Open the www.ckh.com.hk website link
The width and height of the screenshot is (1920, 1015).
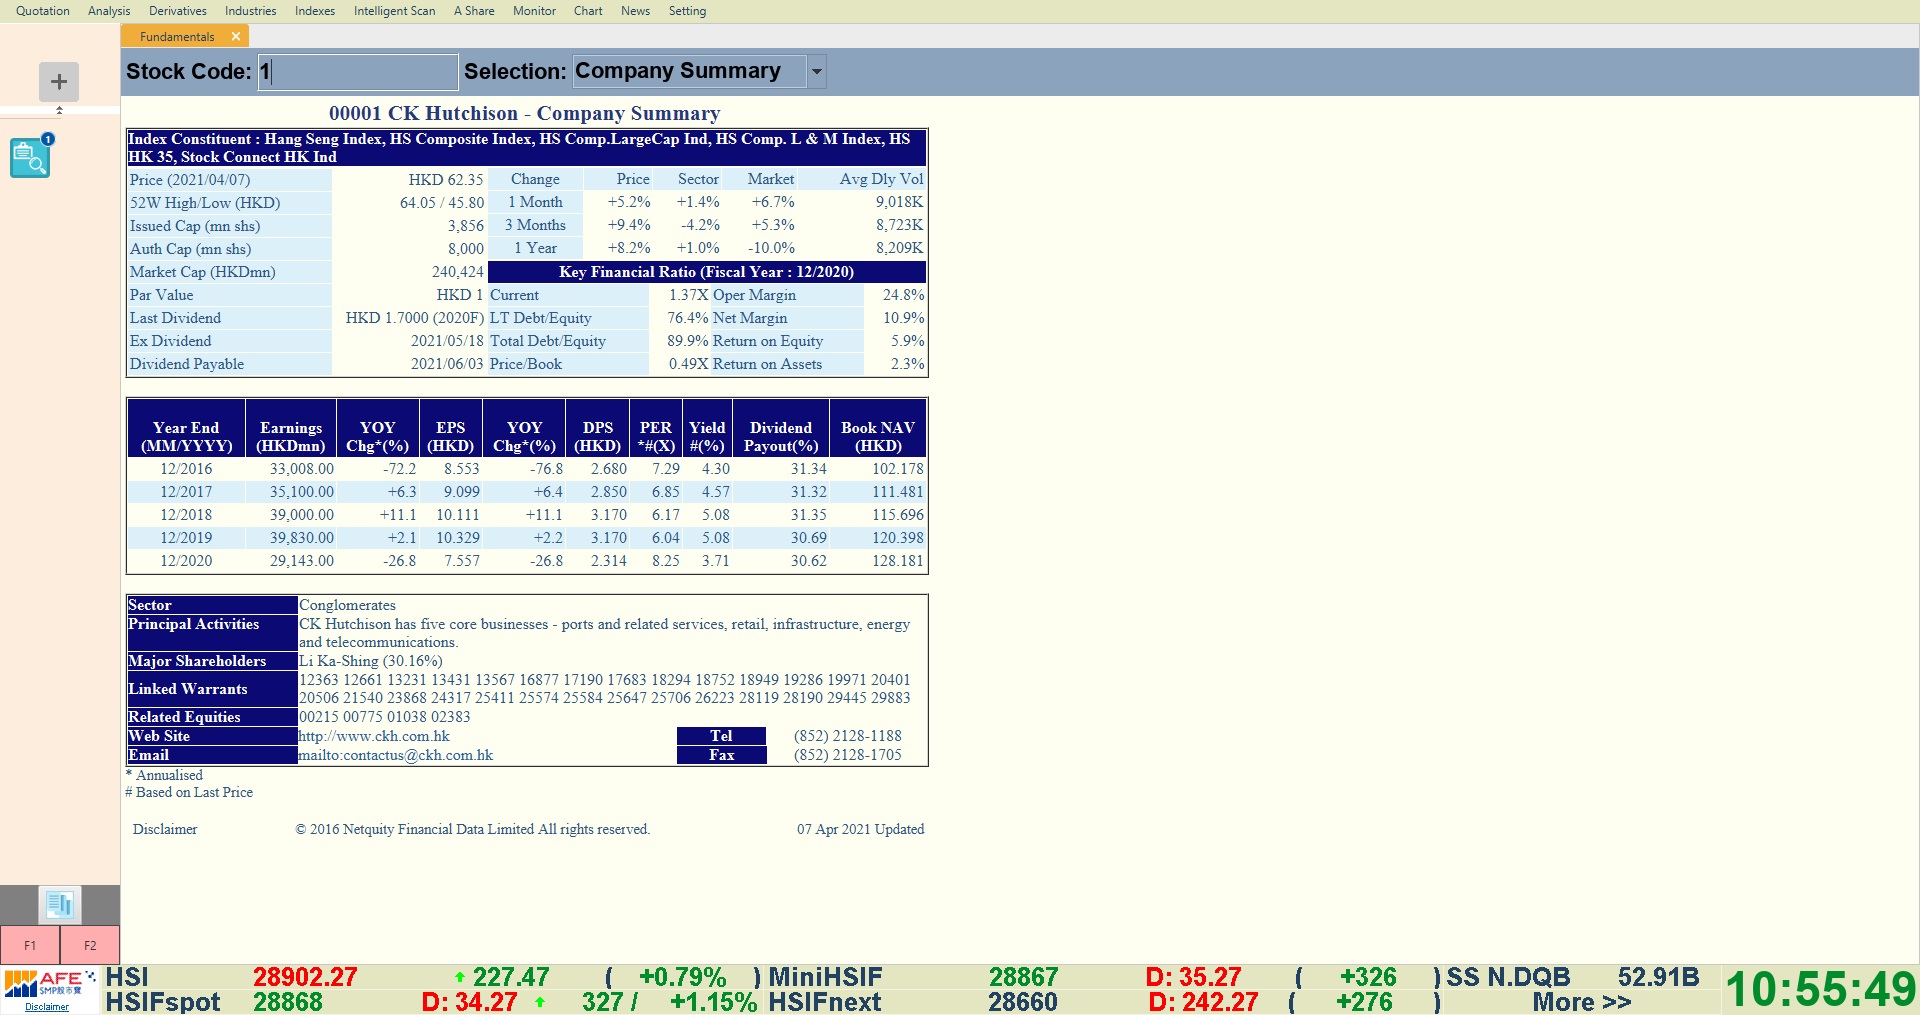click(x=374, y=736)
